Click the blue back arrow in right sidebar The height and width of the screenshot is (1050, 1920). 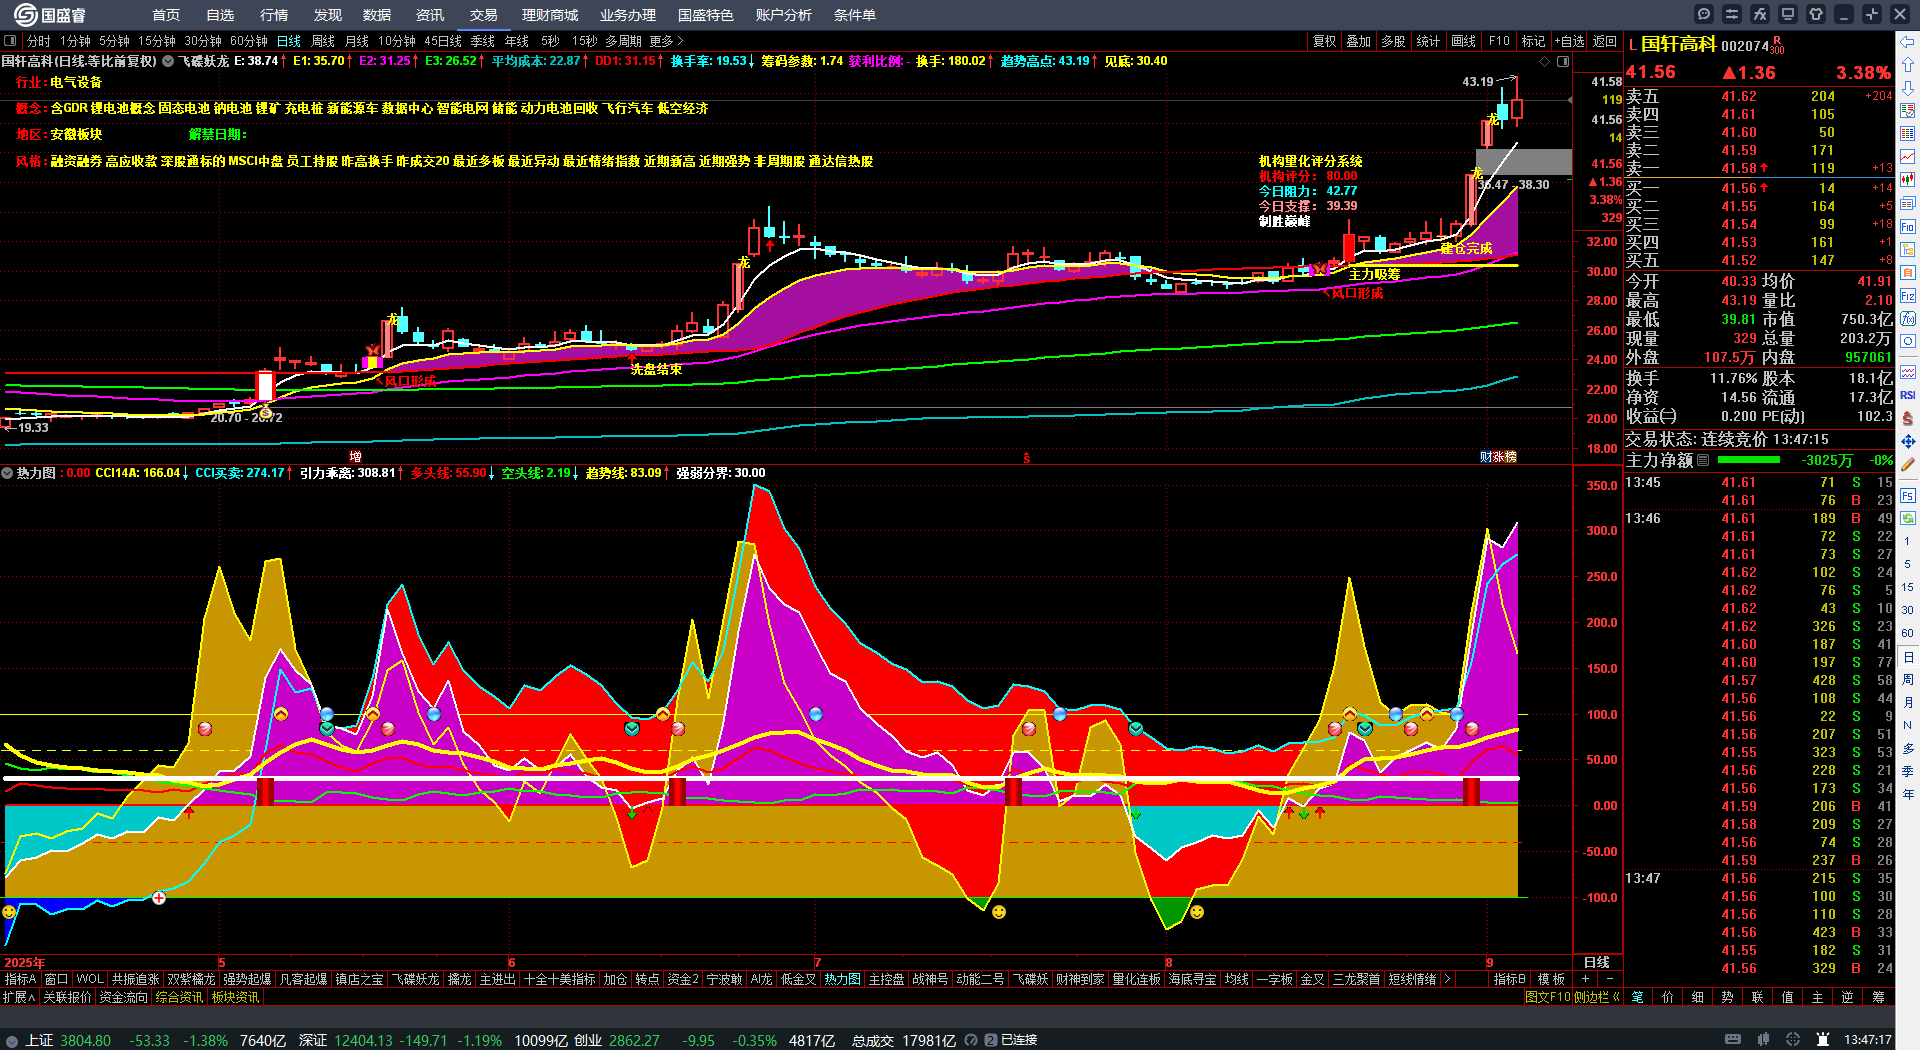tap(1908, 42)
